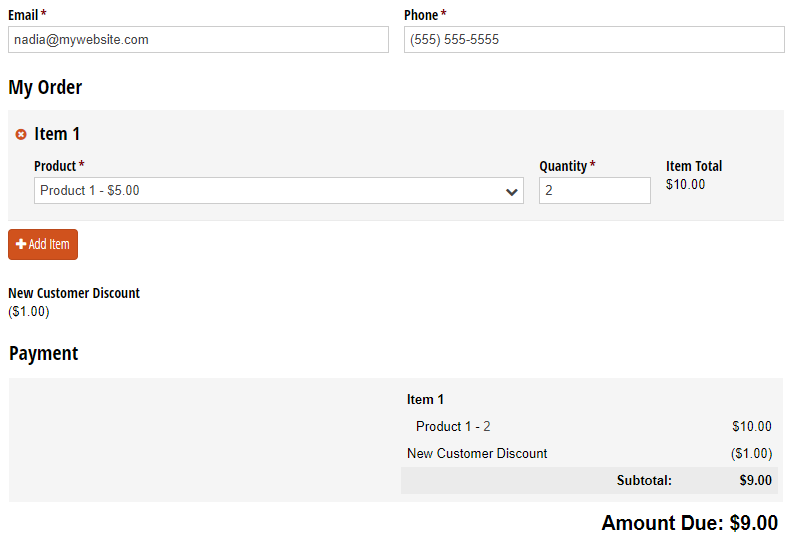Click the Amount Due: $9.00 text
The width and height of the screenshot is (789, 545).
(x=689, y=523)
